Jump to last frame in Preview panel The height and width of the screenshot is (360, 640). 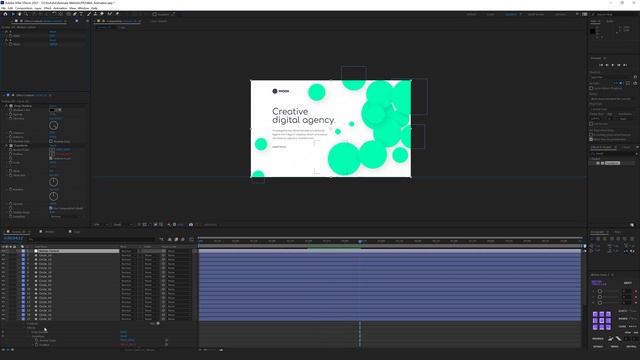pyautogui.click(x=625, y=65)
